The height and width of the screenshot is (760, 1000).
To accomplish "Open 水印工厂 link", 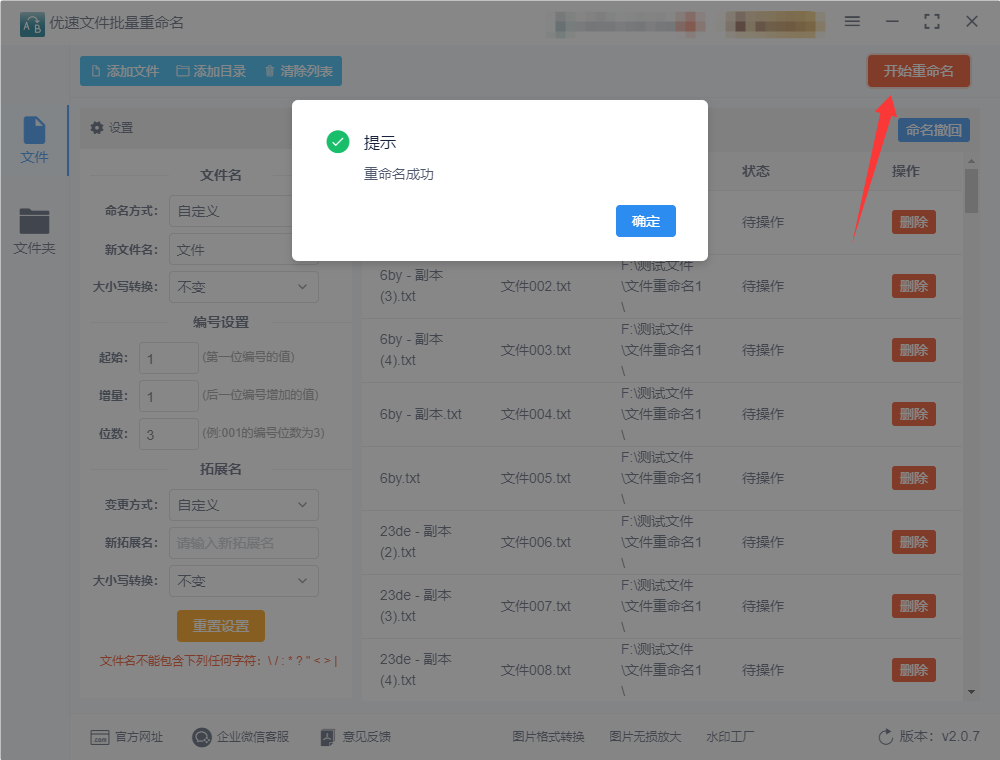I will click(x=730, y=737).
